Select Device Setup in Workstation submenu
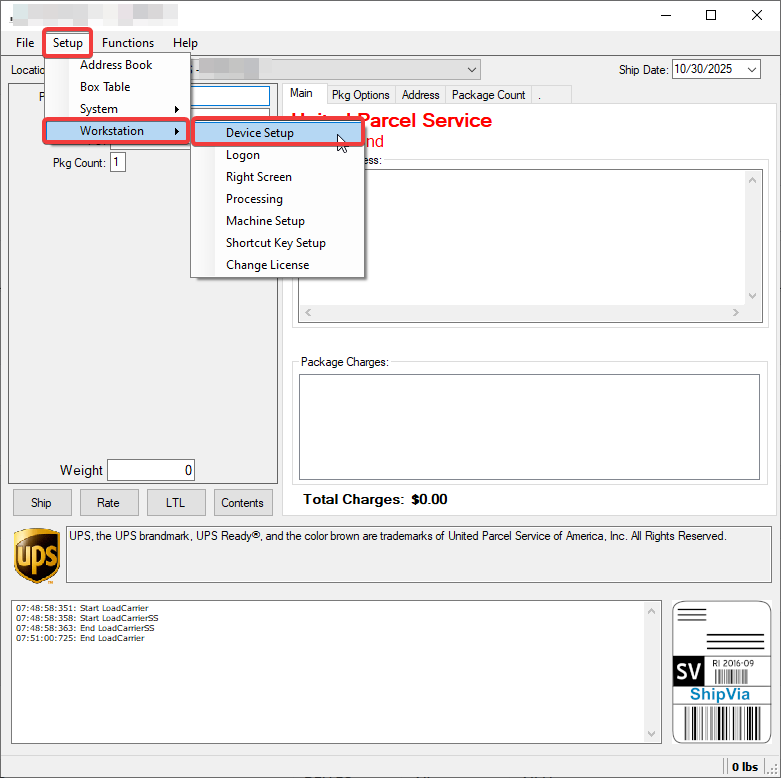The image size is (781, 778). [278, 133]
